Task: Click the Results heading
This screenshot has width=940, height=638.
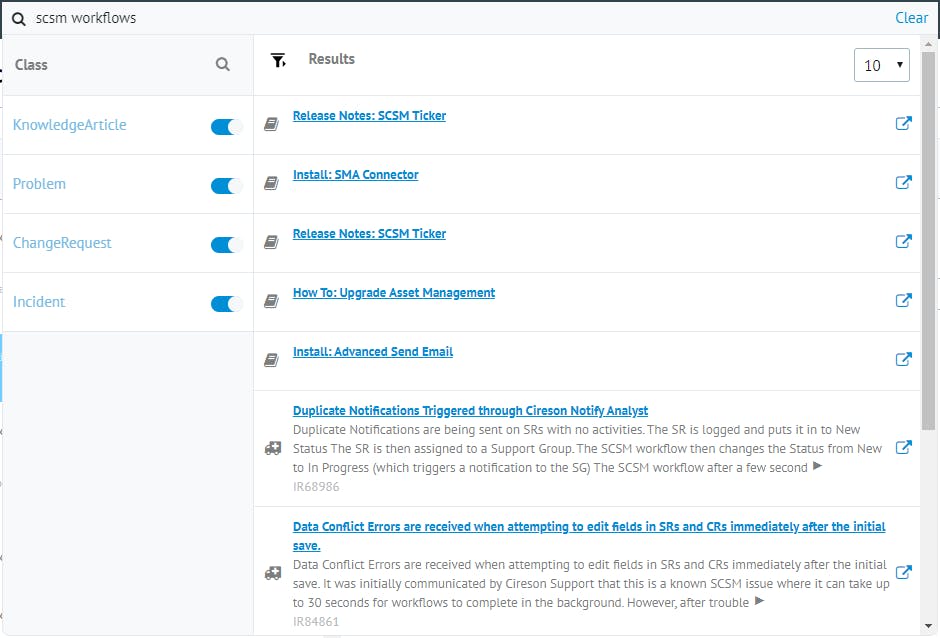Action: 332,59
